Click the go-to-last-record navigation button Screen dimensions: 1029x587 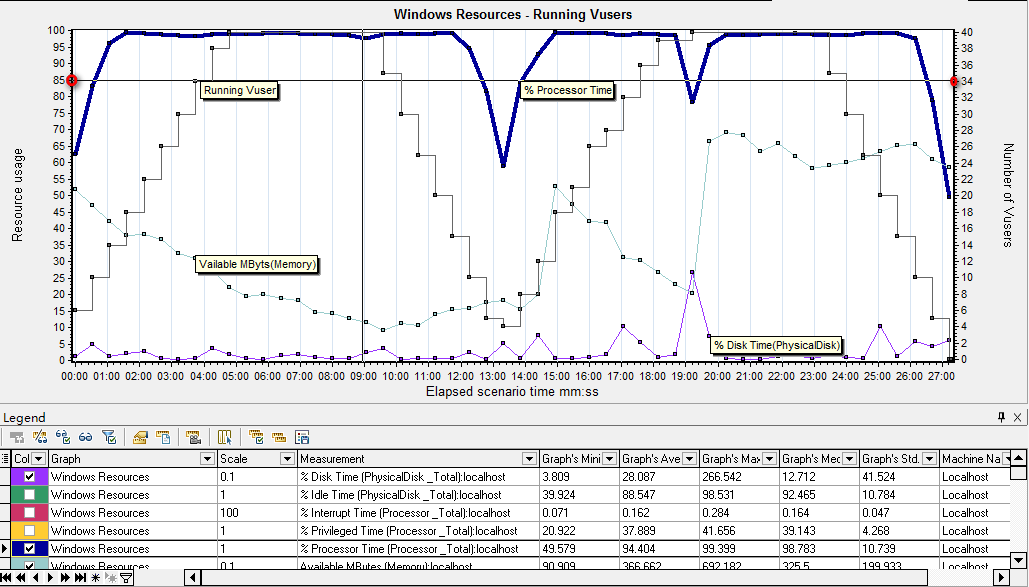(82, 577)
